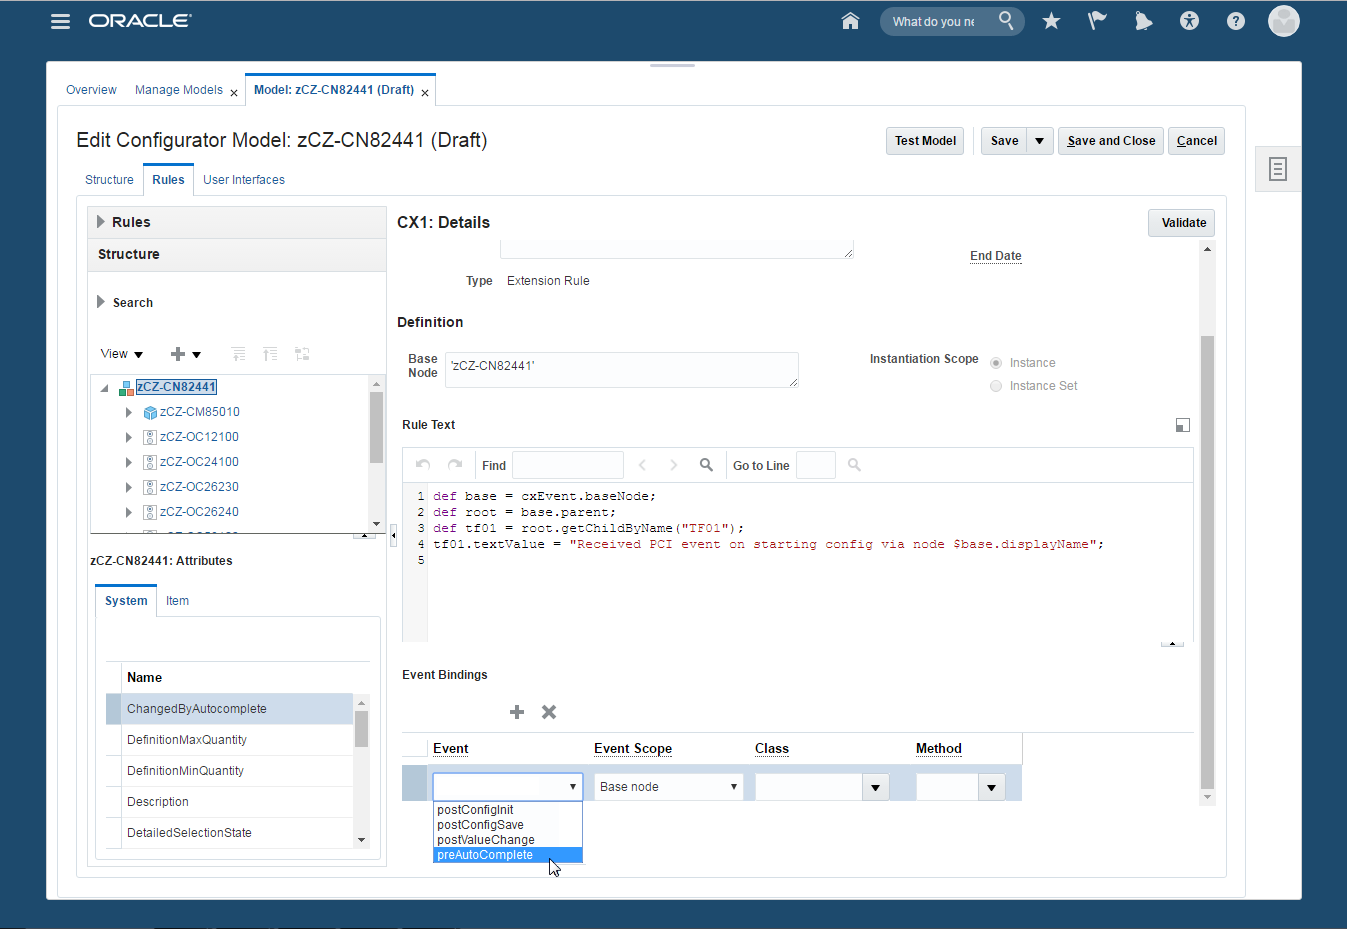
Task: Click the Base Node text field
Action: click(x=621, y=369)
